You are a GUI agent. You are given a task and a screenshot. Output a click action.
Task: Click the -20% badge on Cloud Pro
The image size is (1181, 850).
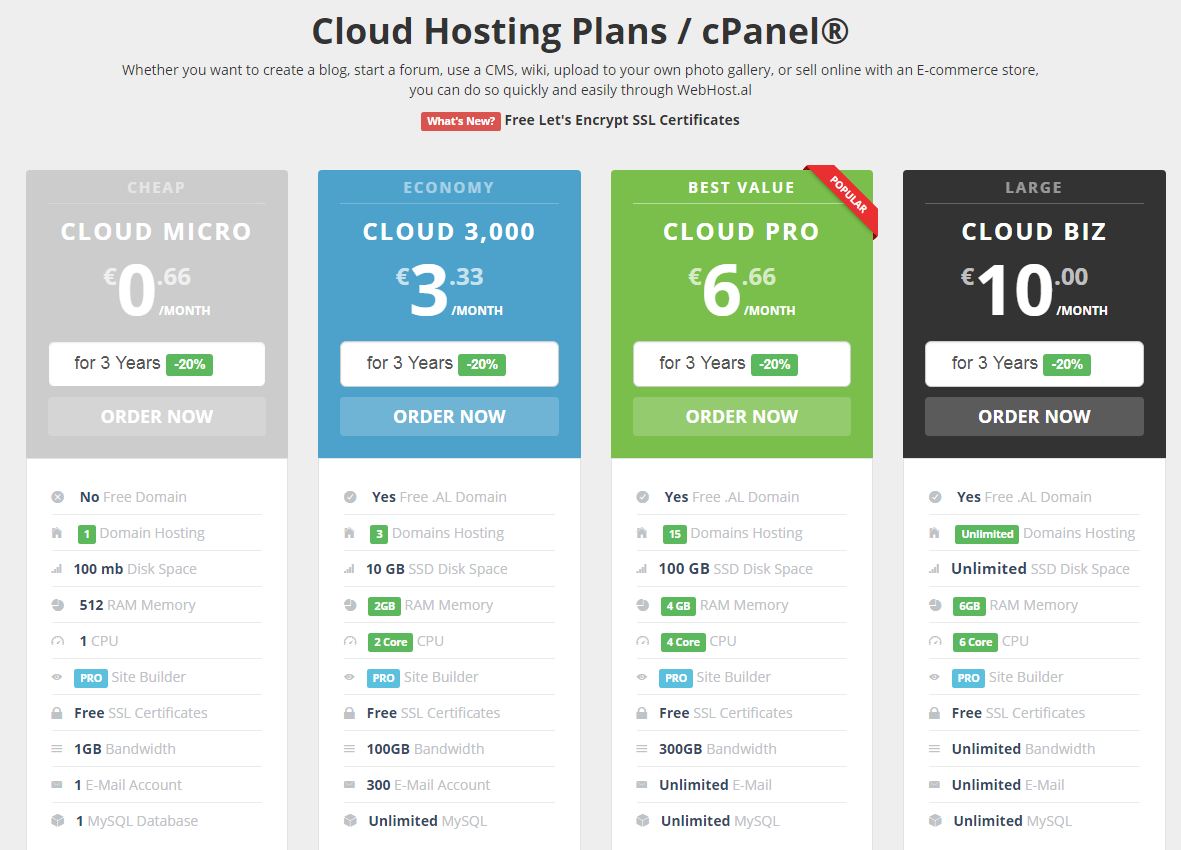coord(774,364)
